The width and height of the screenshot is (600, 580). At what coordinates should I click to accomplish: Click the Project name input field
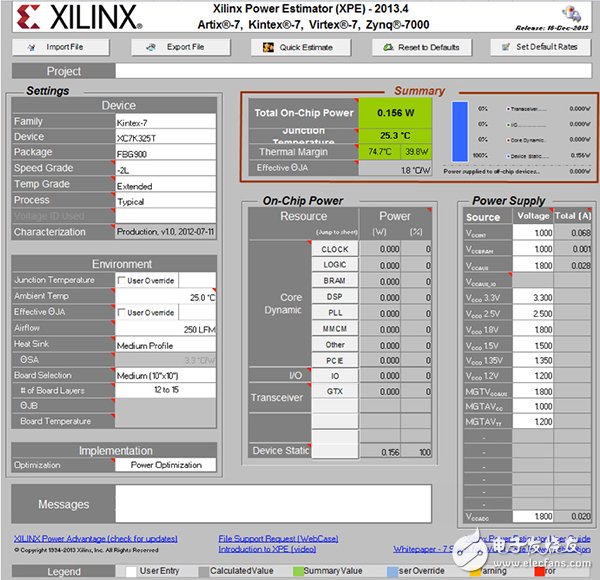click(x=350, y=71)
